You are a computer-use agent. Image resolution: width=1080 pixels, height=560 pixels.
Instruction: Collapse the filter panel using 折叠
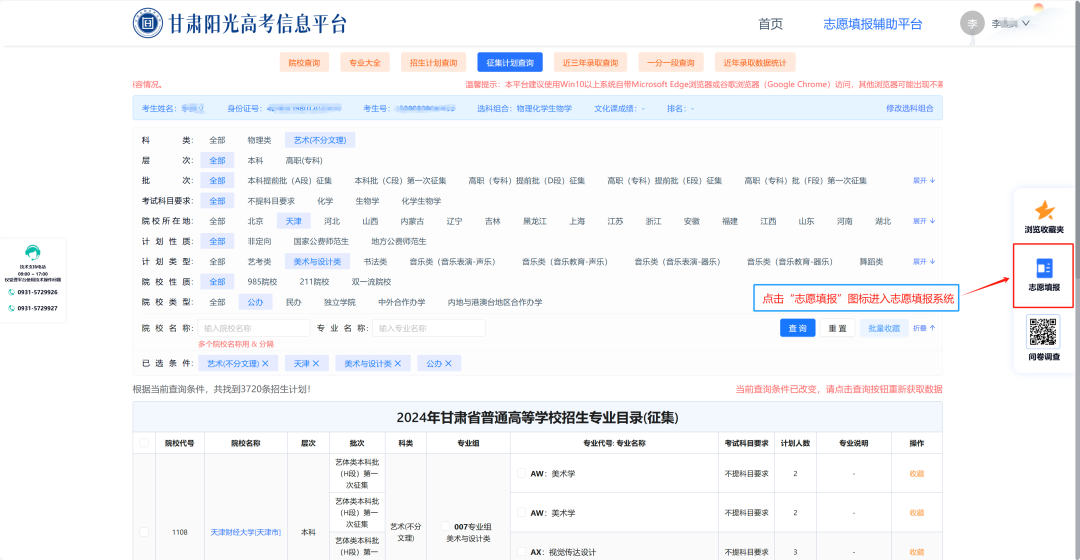click(924, 328)
